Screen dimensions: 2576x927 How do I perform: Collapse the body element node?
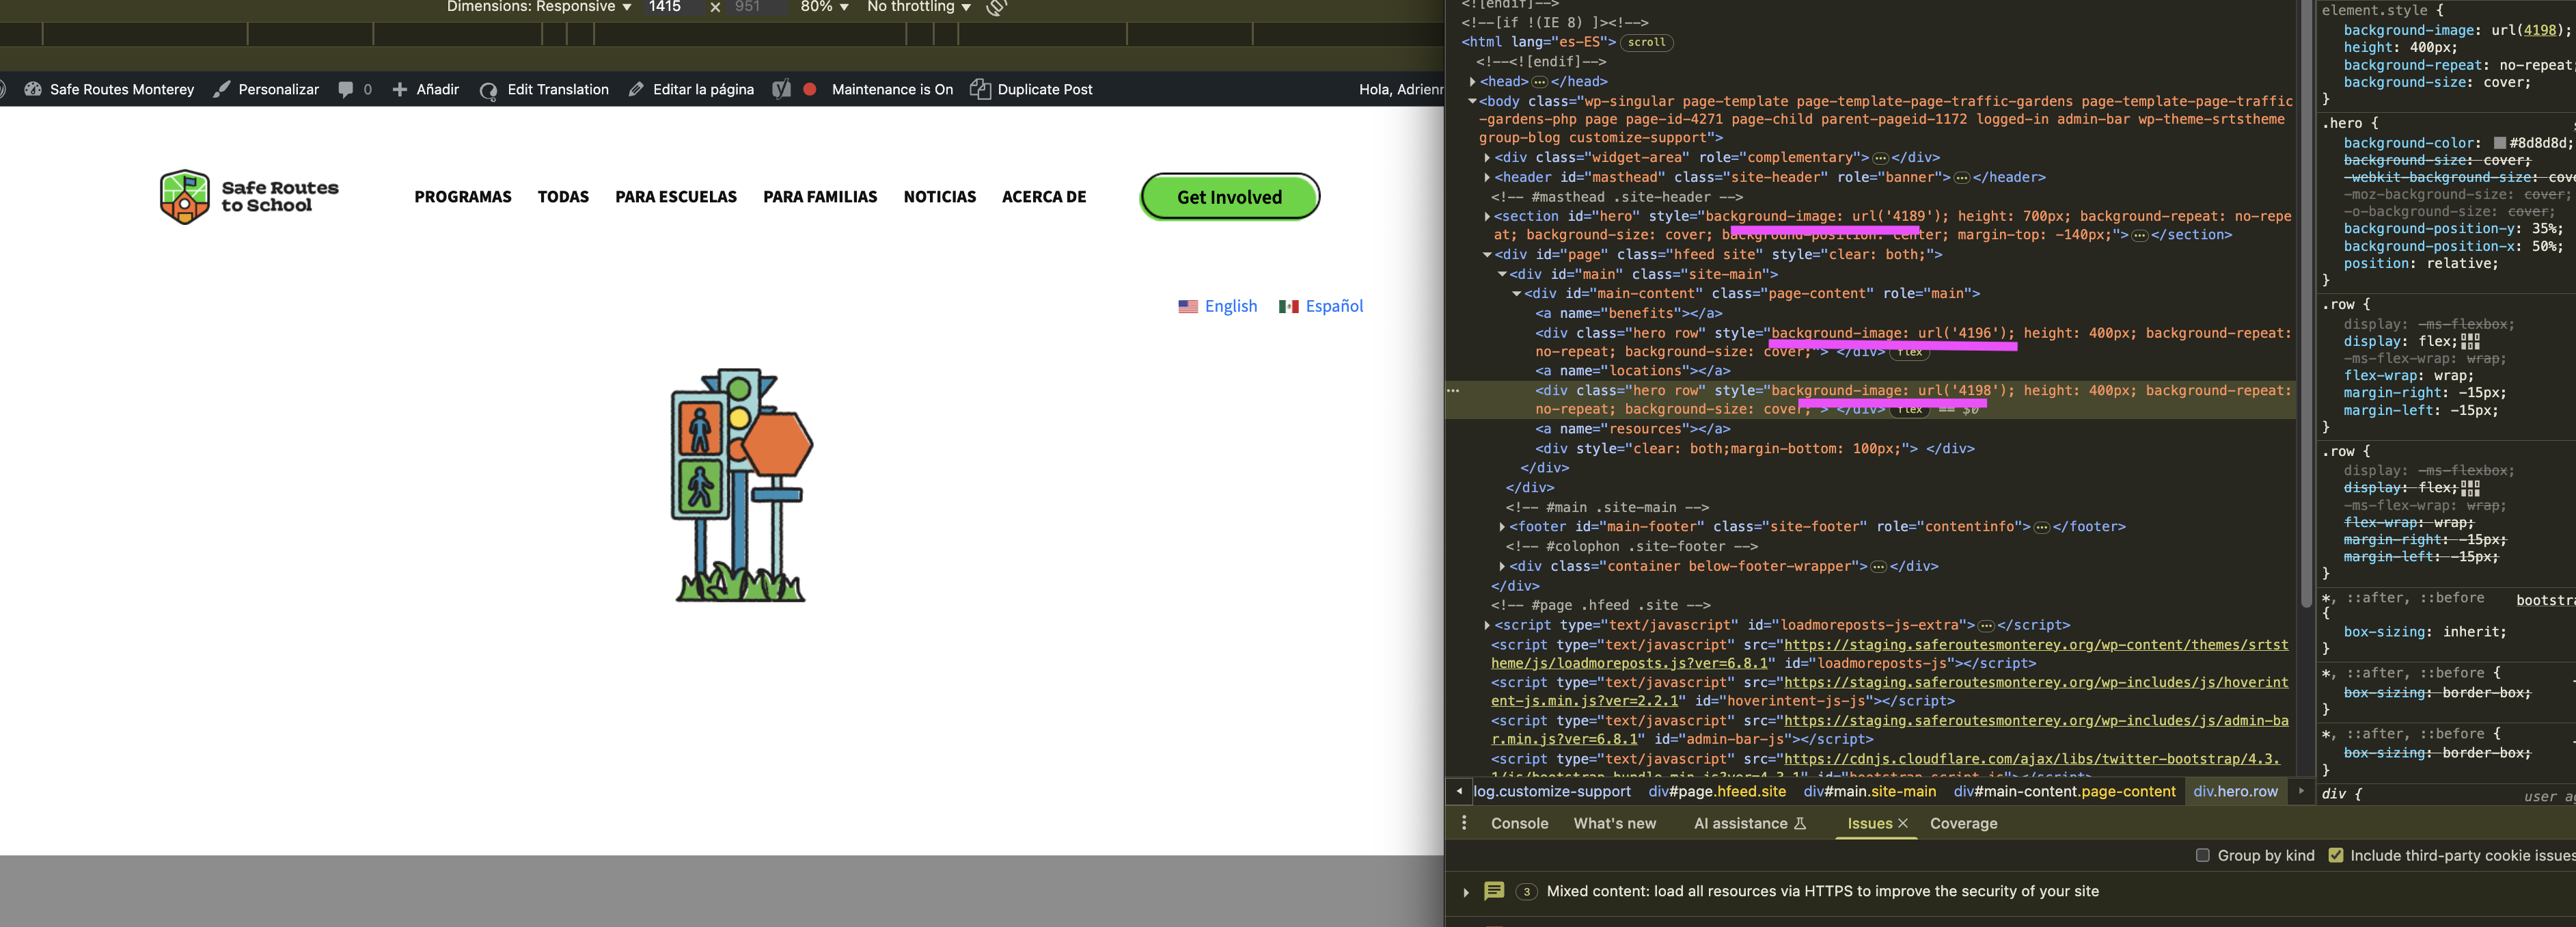tap(1472, 101)
